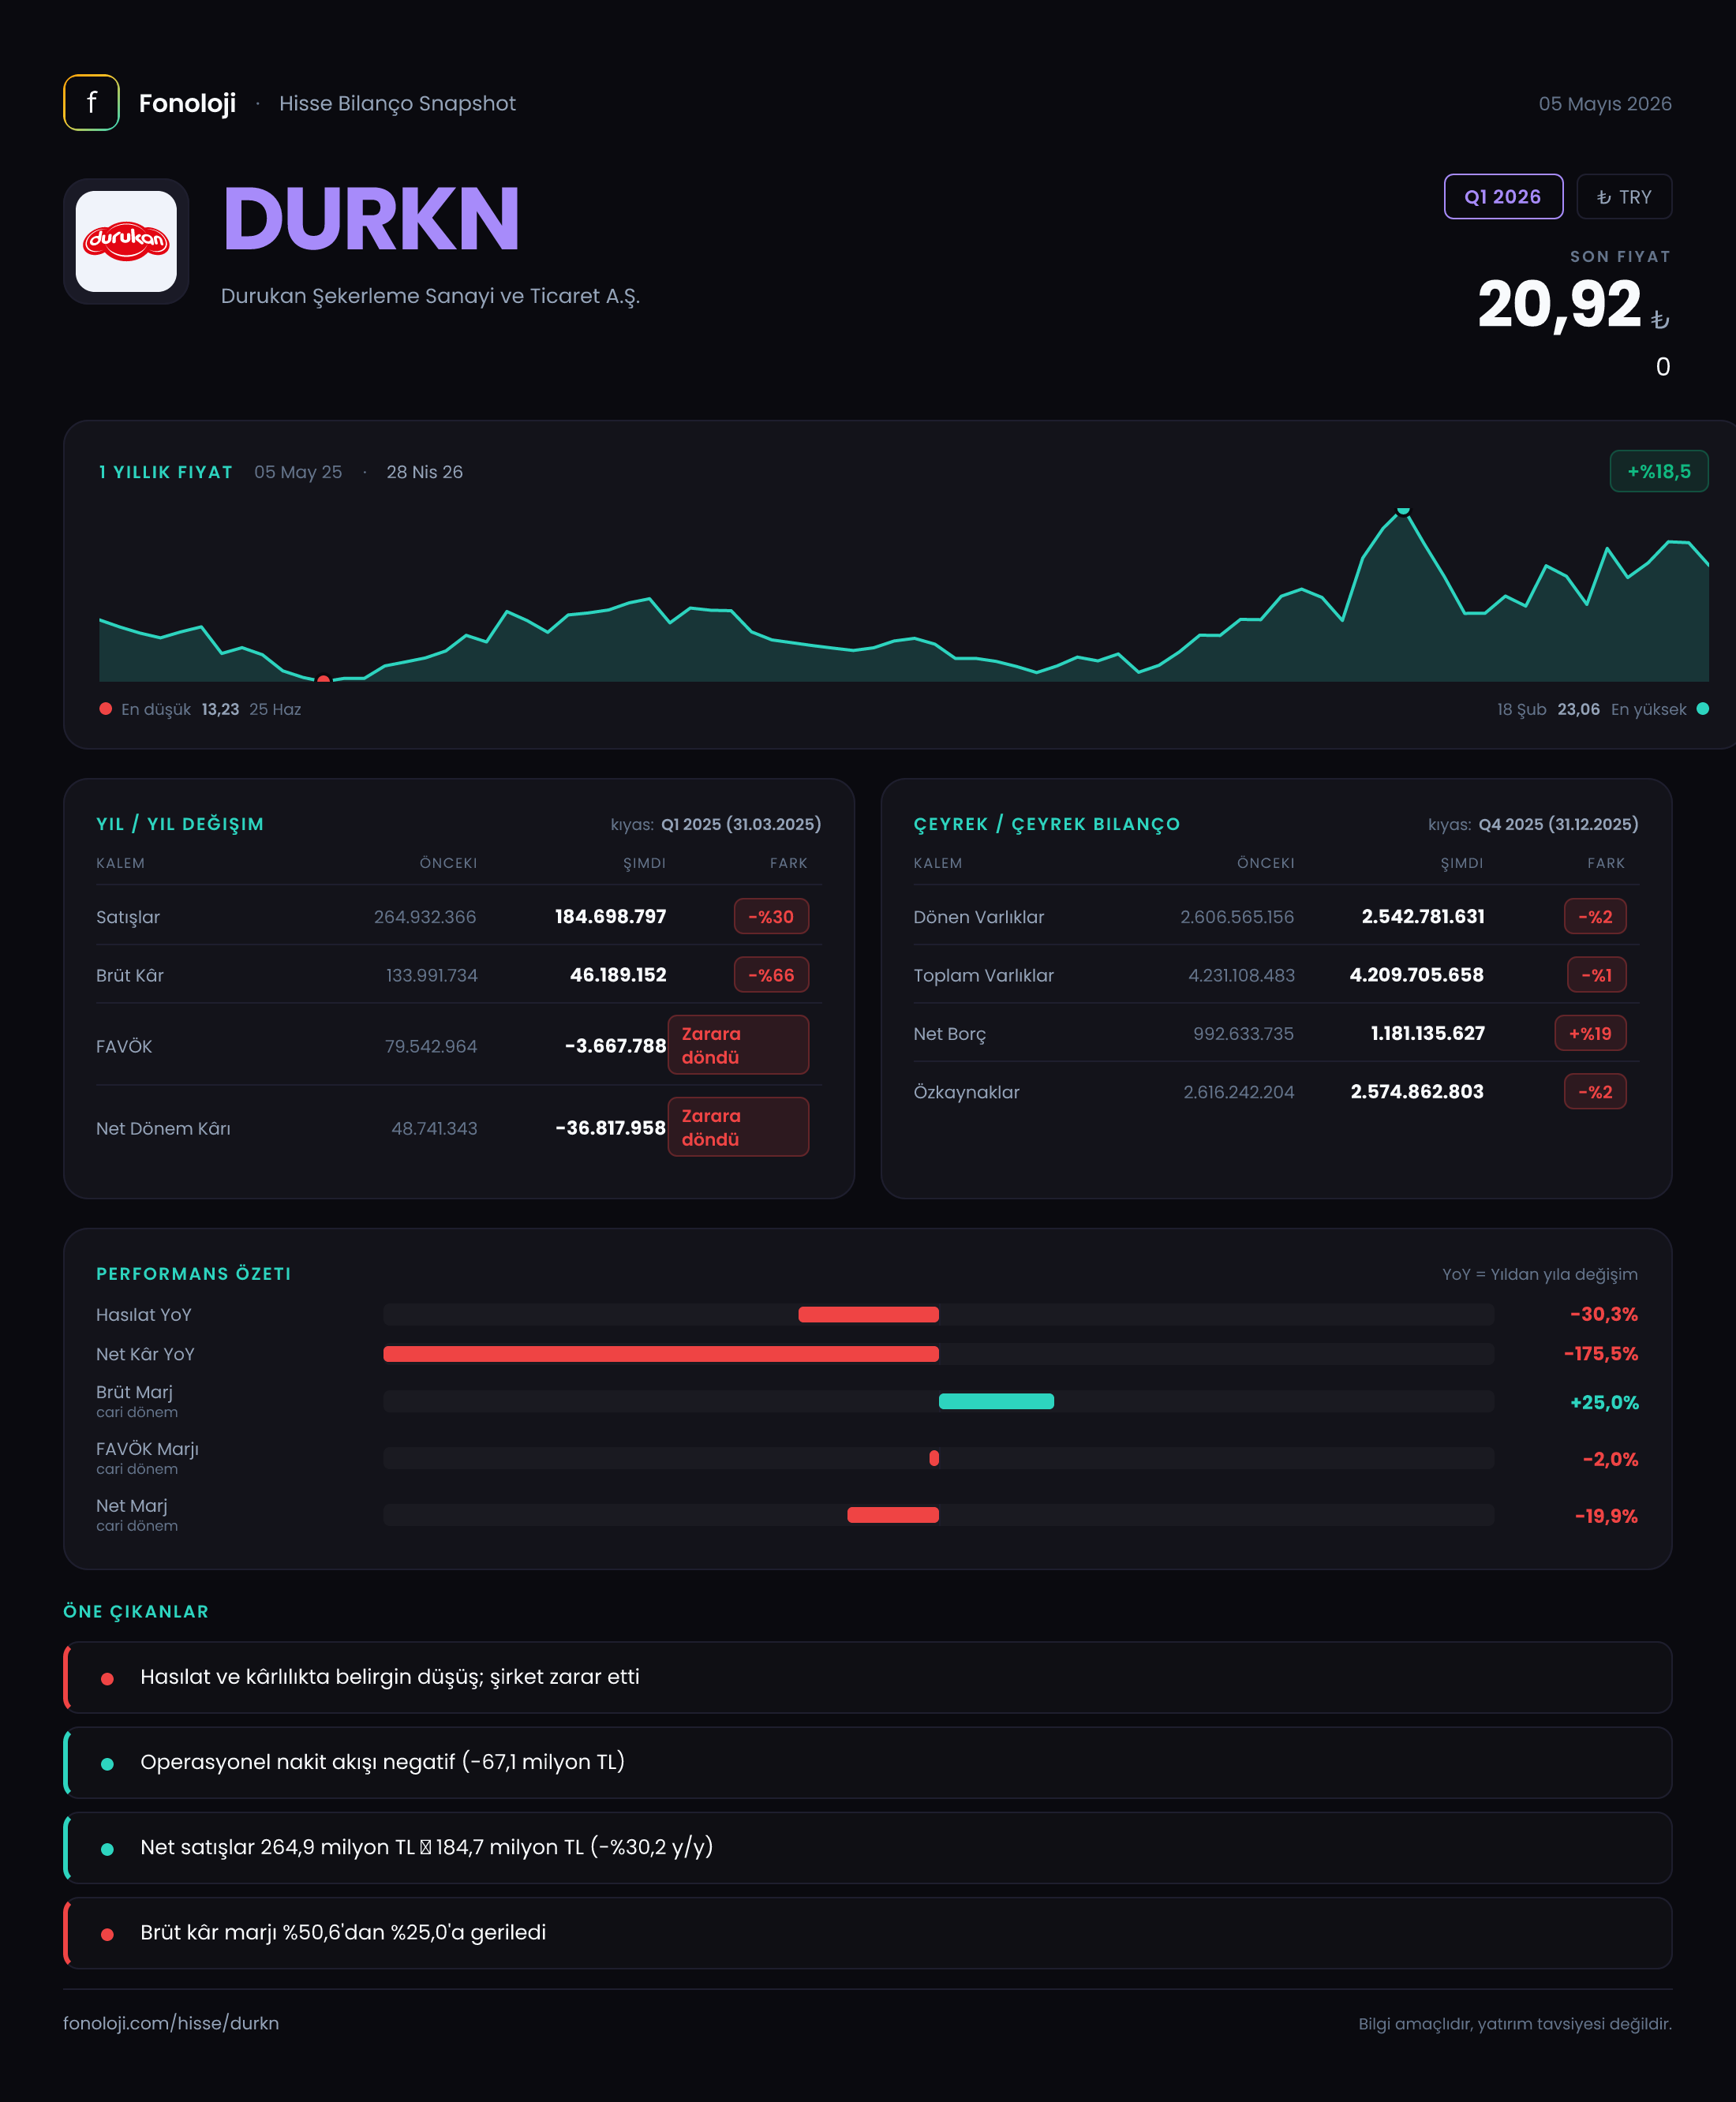Viewport: 1736px width, 2102px height.
Task: Select the Brüt kâr marjı geriledi highlight
Action: coord(868,1933)
